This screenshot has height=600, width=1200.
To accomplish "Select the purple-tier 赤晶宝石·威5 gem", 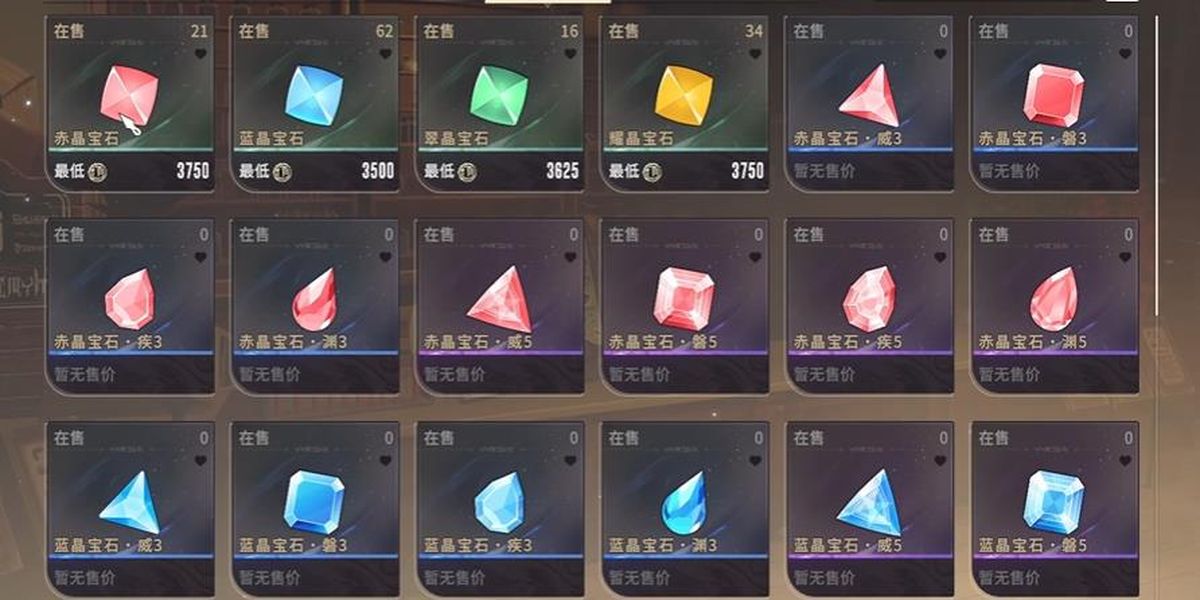I will 499,300.
